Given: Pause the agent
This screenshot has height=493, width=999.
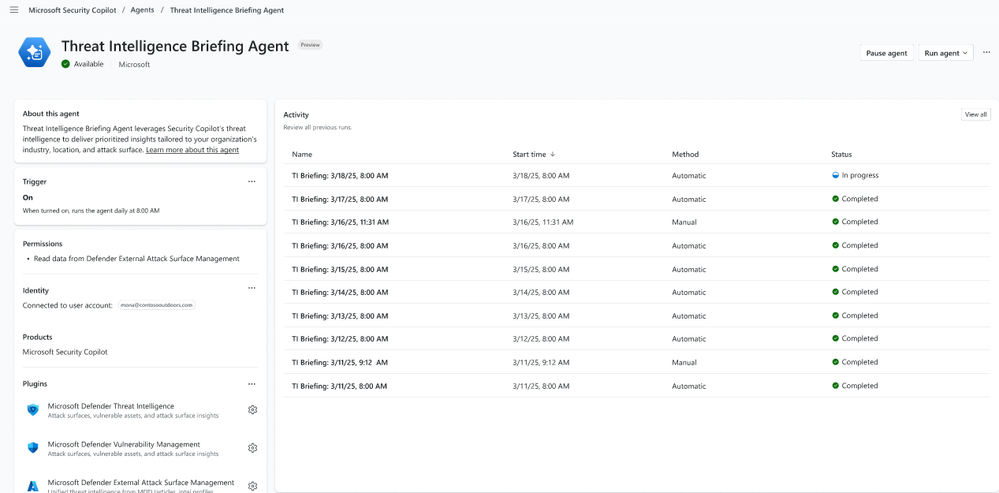Looking at the screenshot, I should (886, 53).
